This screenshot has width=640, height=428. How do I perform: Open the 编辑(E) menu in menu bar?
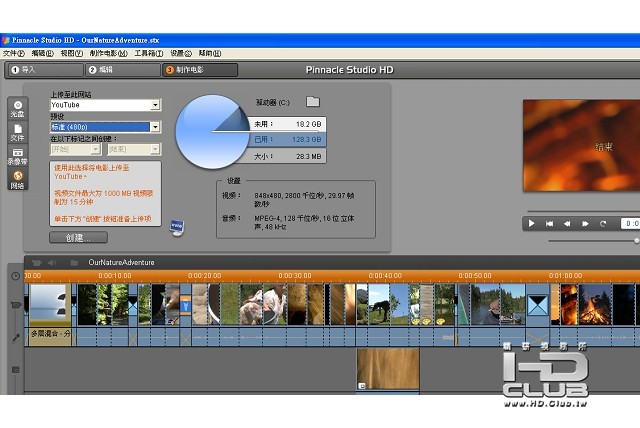click(x=42, y=53)
